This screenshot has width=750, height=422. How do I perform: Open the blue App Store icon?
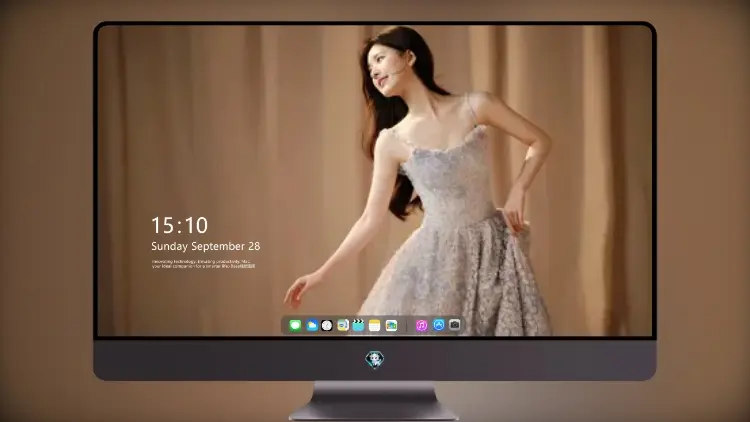(x=438, y=325)
